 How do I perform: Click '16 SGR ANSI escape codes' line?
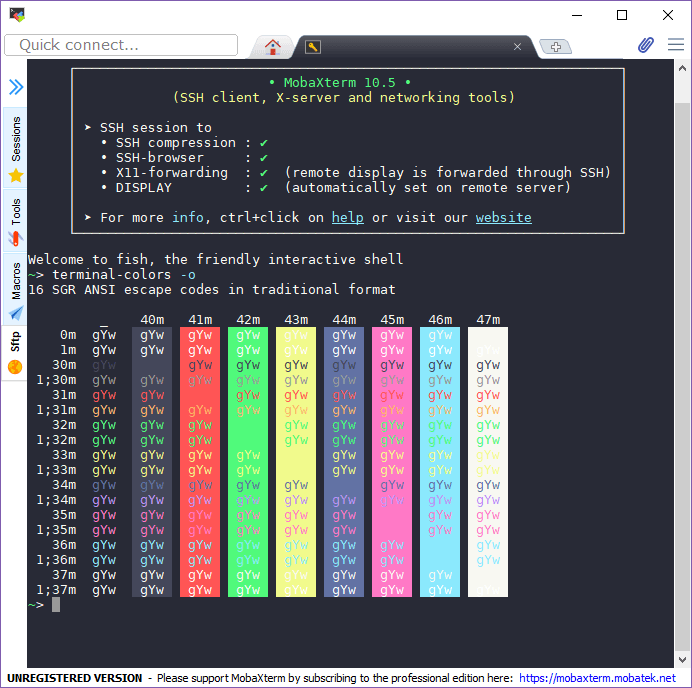(x=211, y=289)
